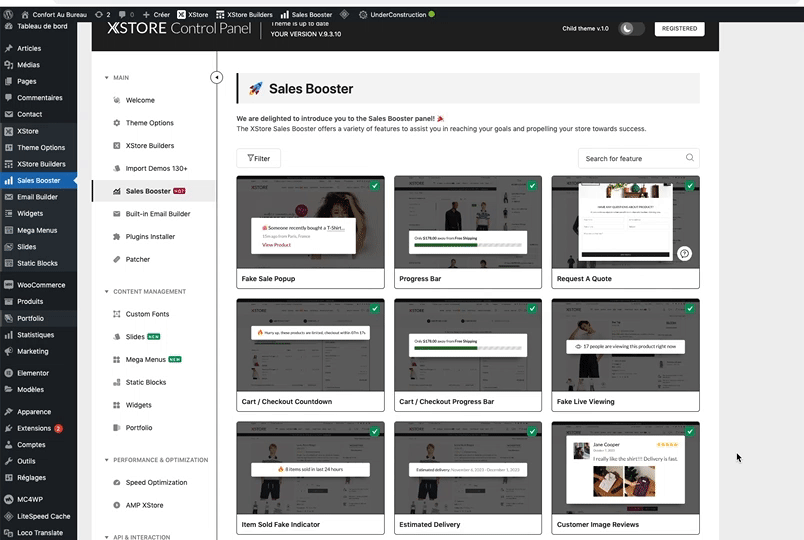Click the Custom Fonts icon
Viewport: 804px width, 540px height.
(x=116, y=314)
